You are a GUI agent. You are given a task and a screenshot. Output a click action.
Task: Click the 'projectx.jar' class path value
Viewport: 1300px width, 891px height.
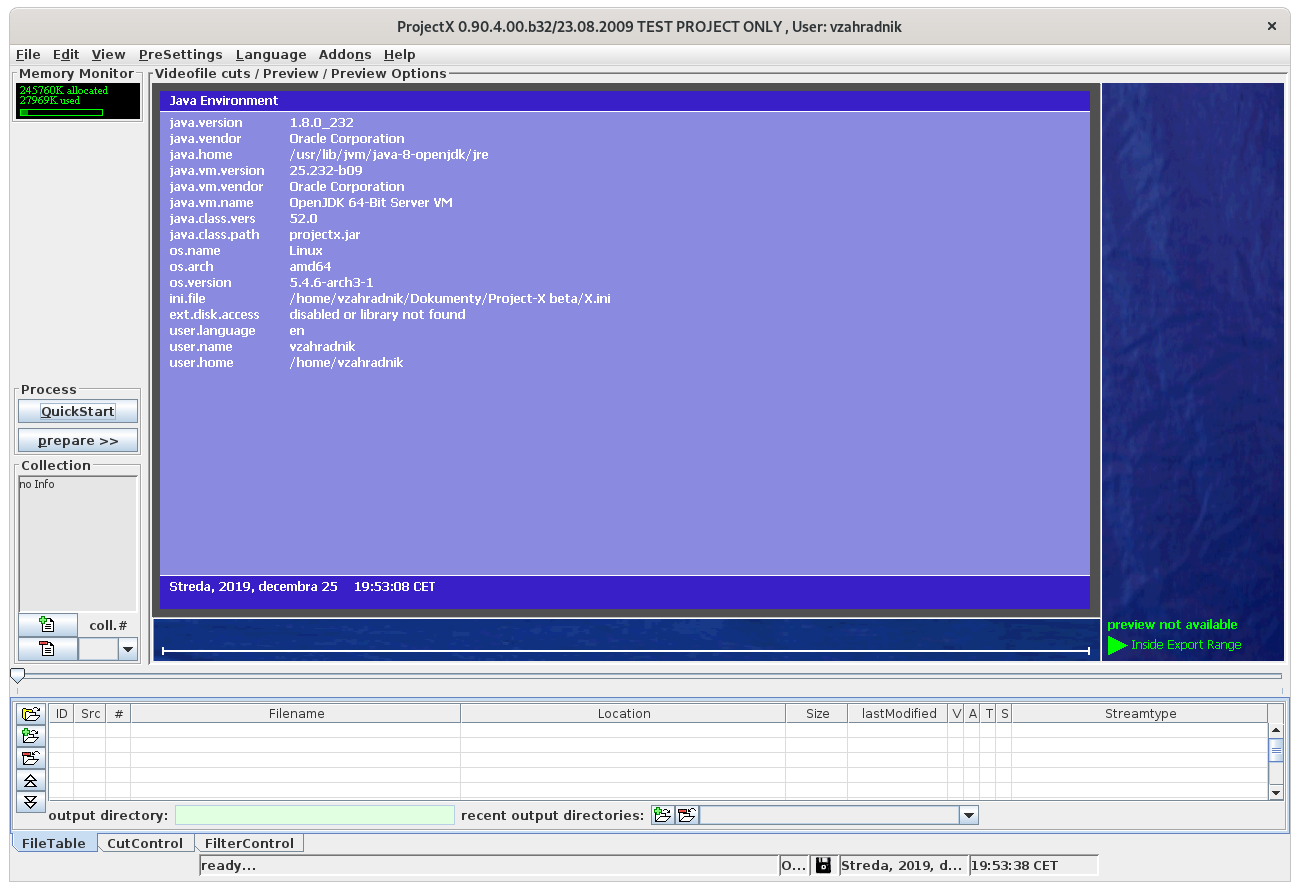click(324, 234)
